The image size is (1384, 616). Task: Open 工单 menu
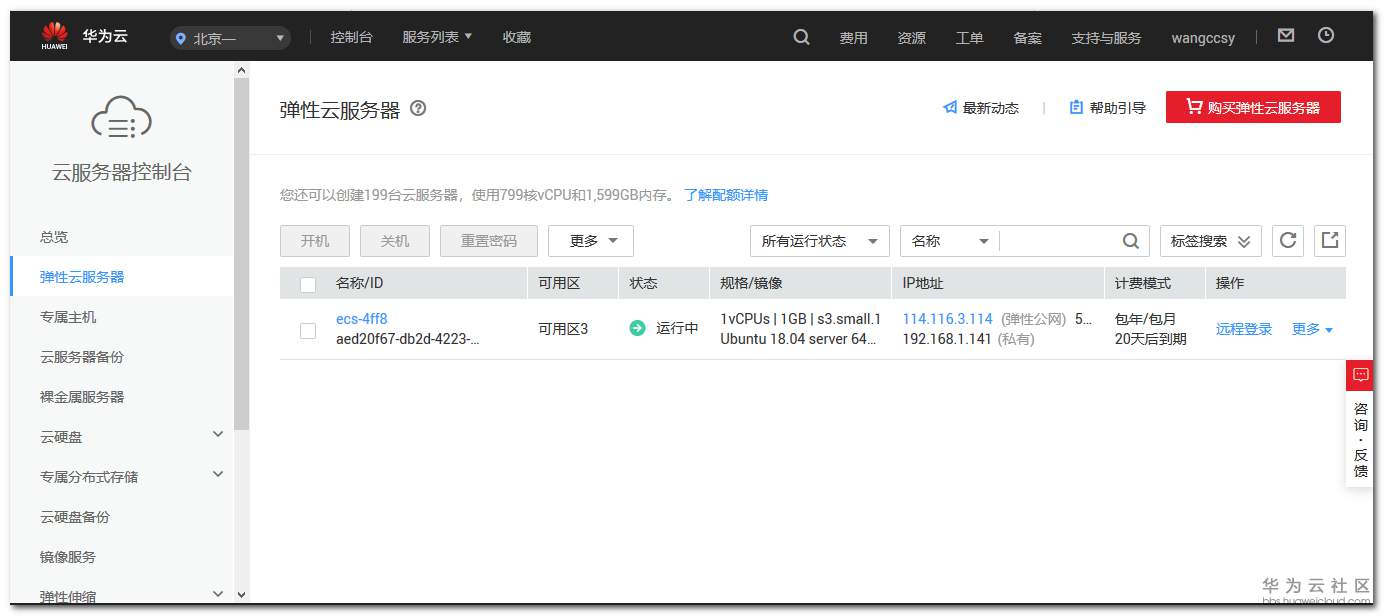(x=969, y=38)
